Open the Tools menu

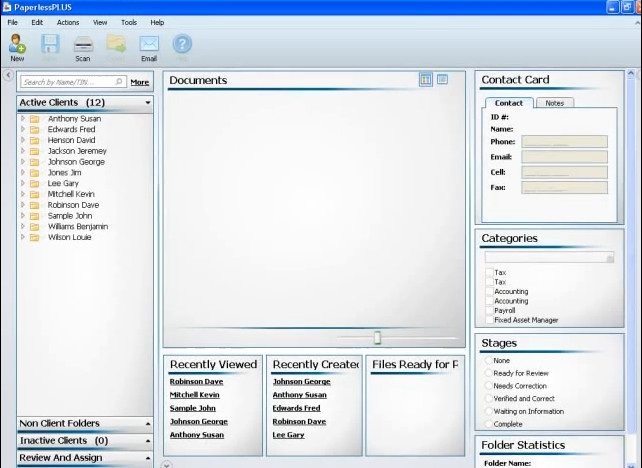[x=129, y=23]
